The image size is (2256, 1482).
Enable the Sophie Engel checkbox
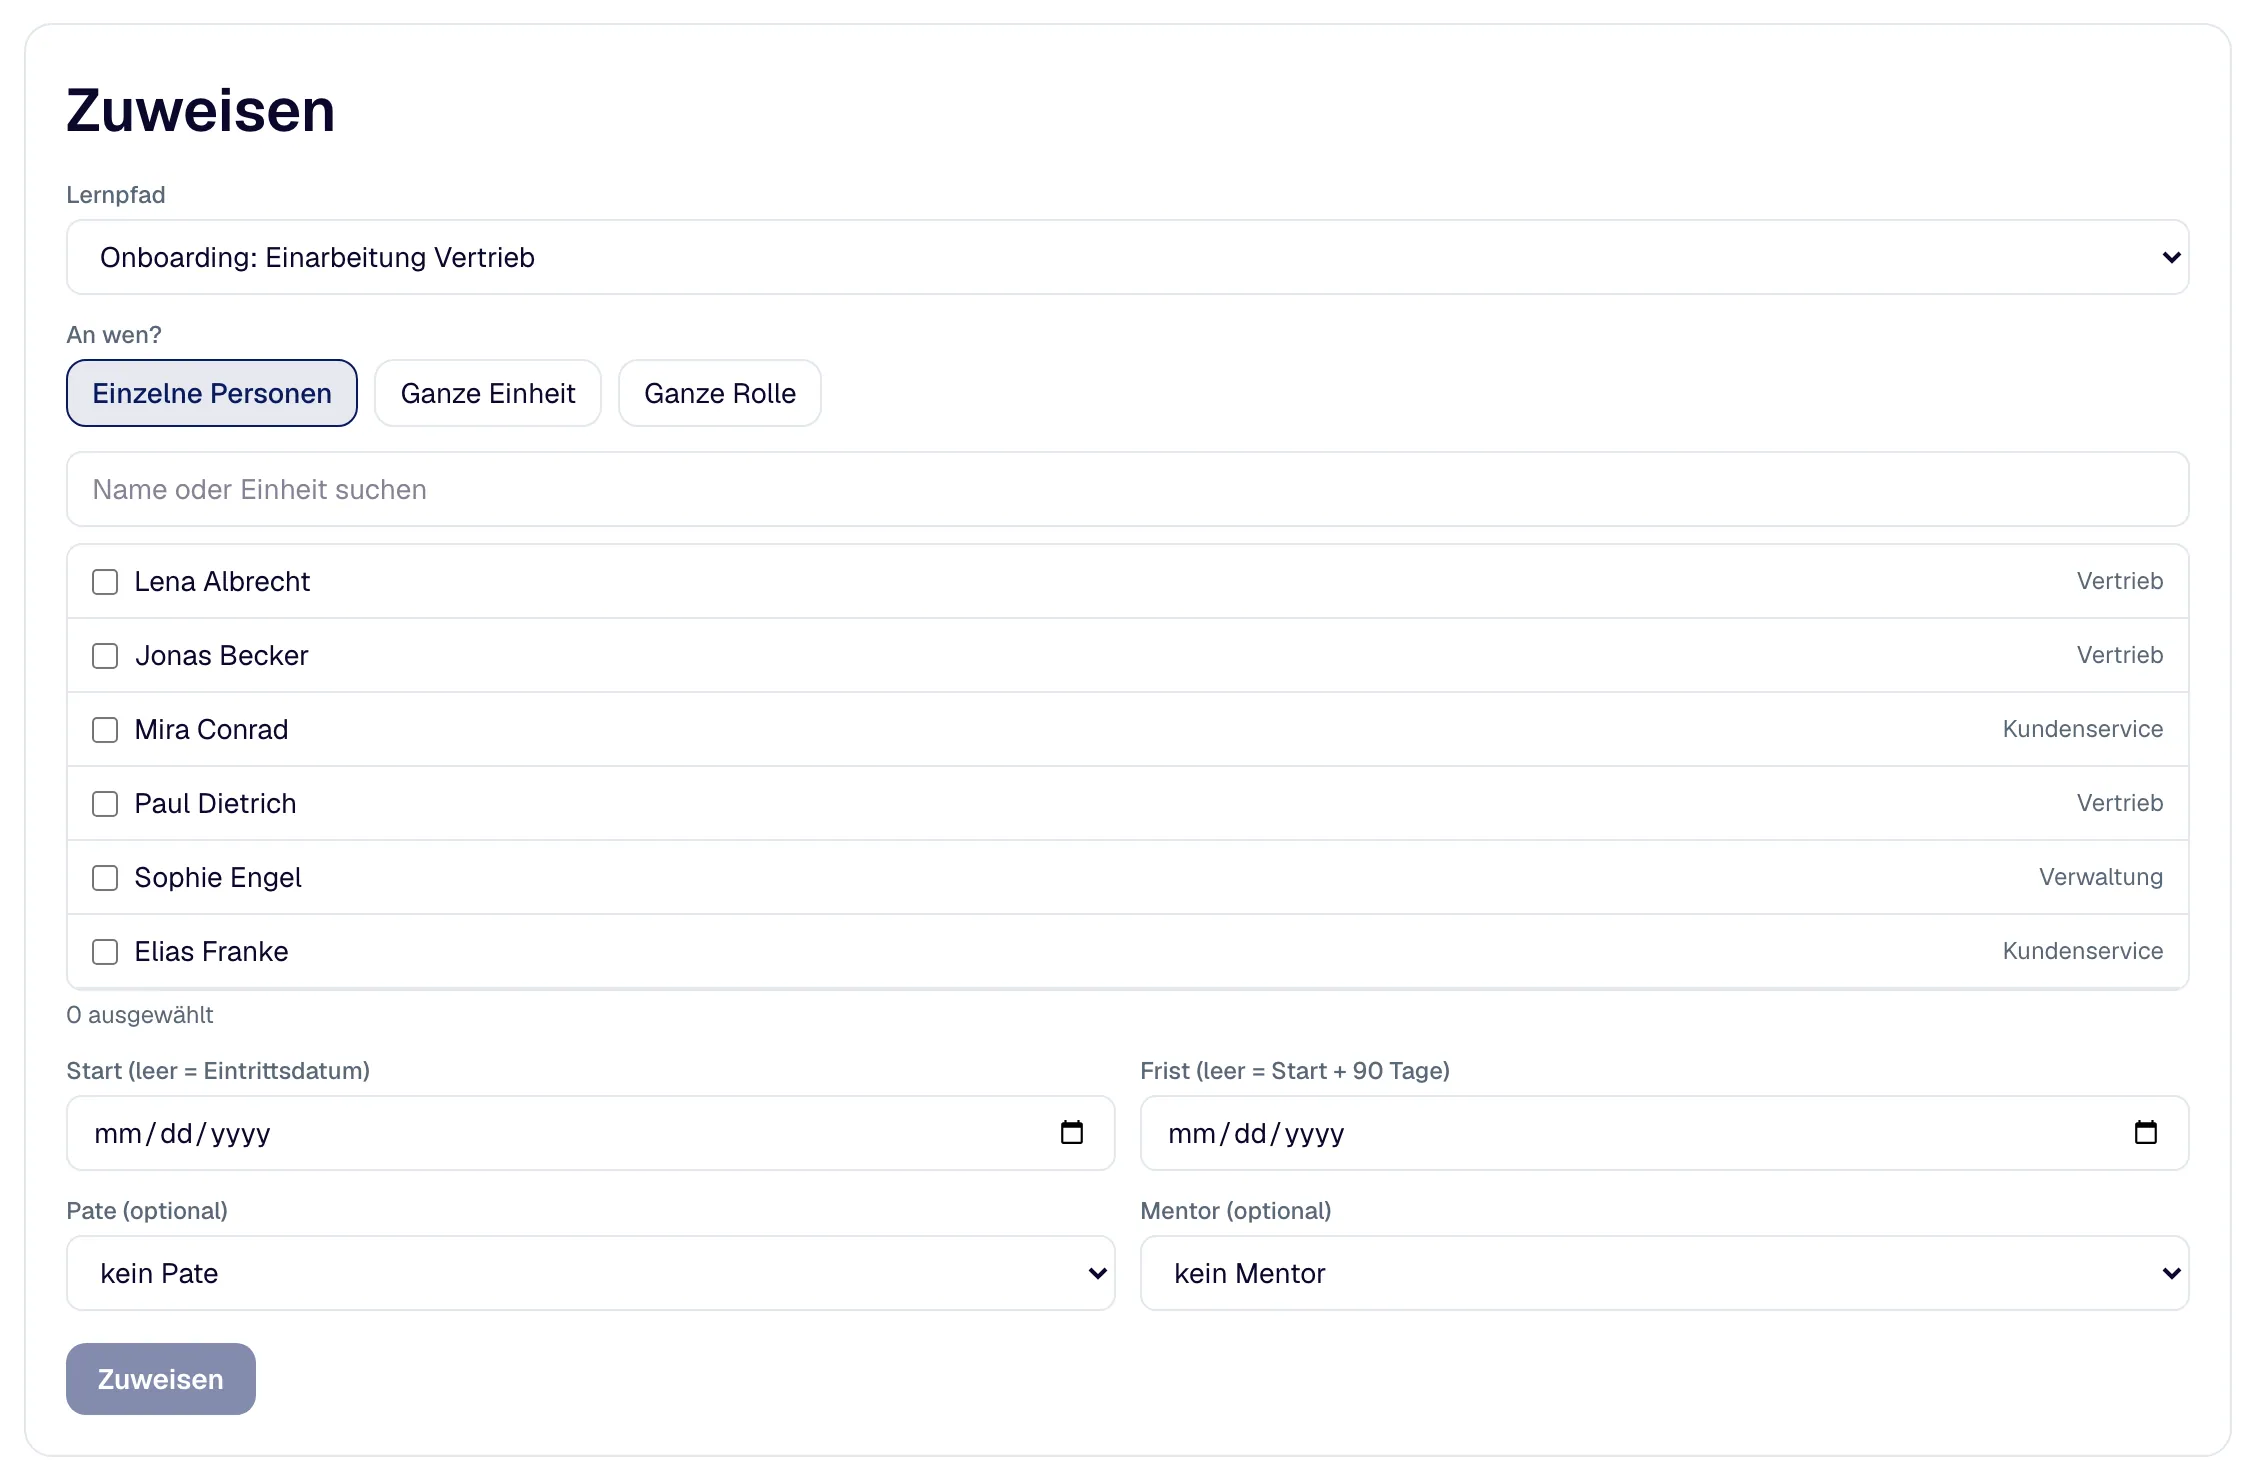pos(105,878)
